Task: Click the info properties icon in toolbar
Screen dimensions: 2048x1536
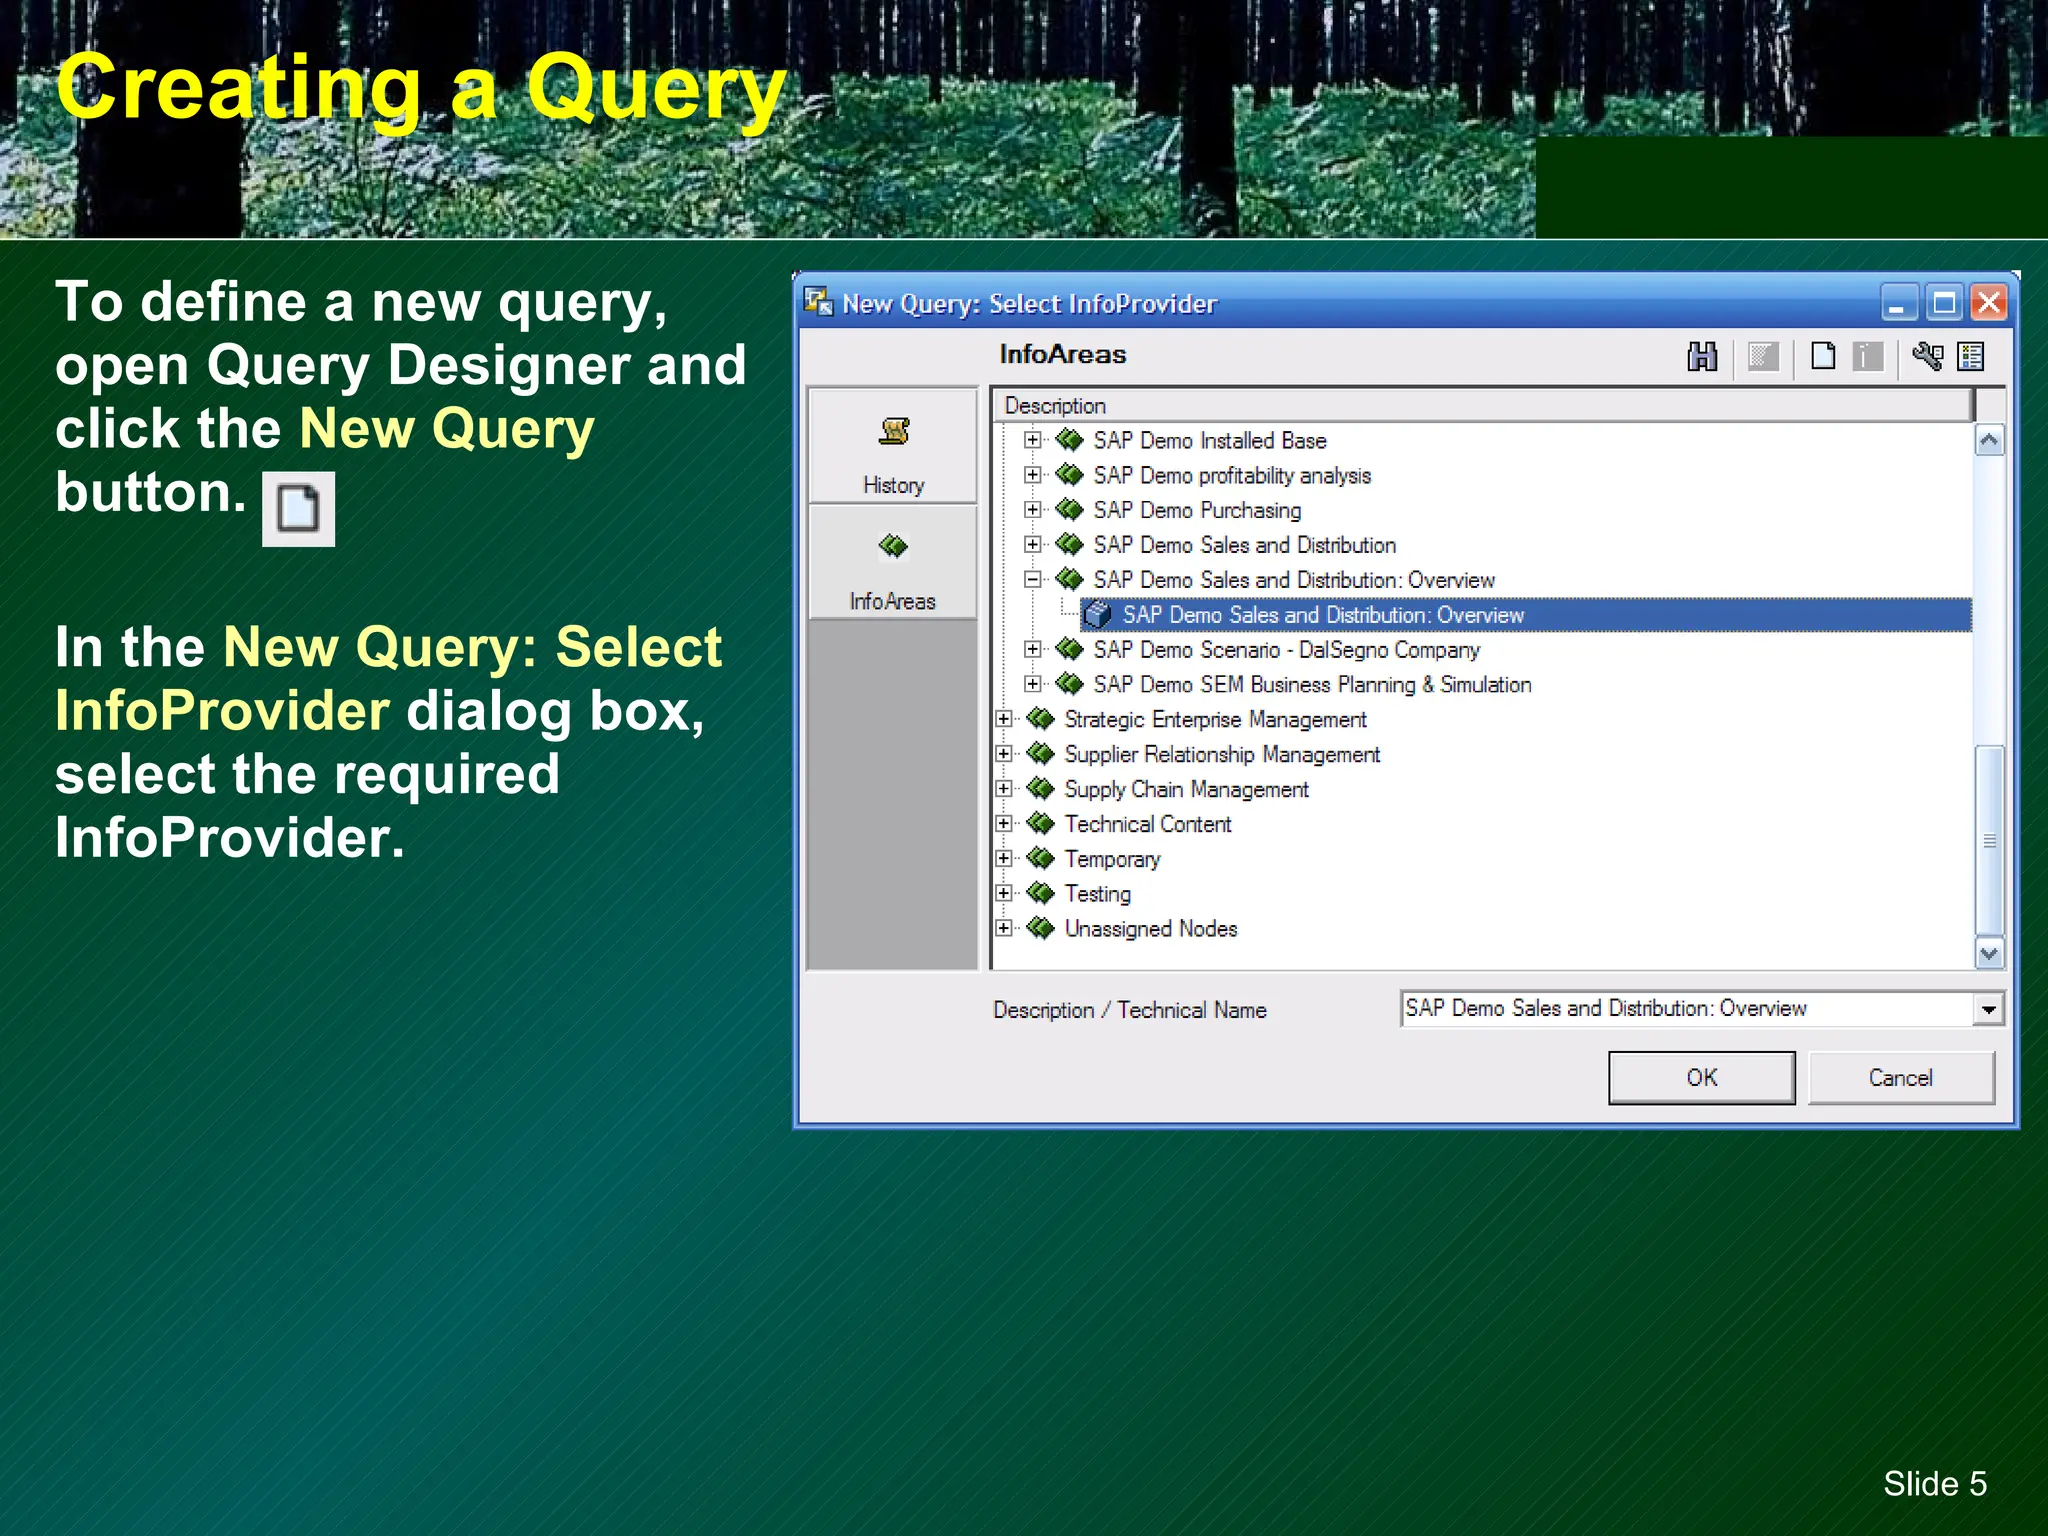Action: pos(1867,356)
